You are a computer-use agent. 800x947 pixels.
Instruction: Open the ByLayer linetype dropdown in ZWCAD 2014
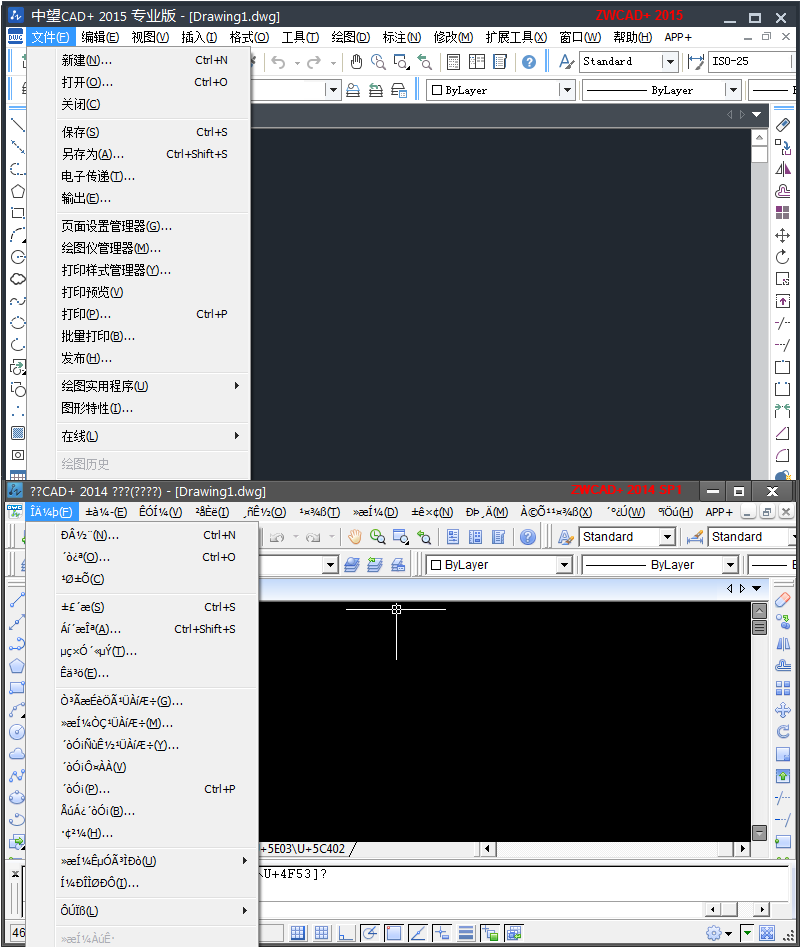730,565
